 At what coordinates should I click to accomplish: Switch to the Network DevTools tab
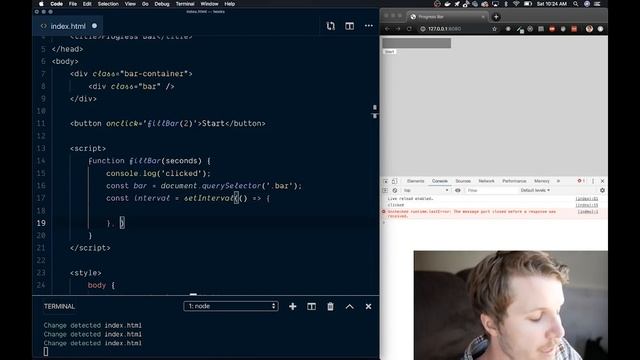(x=486, y=181)
